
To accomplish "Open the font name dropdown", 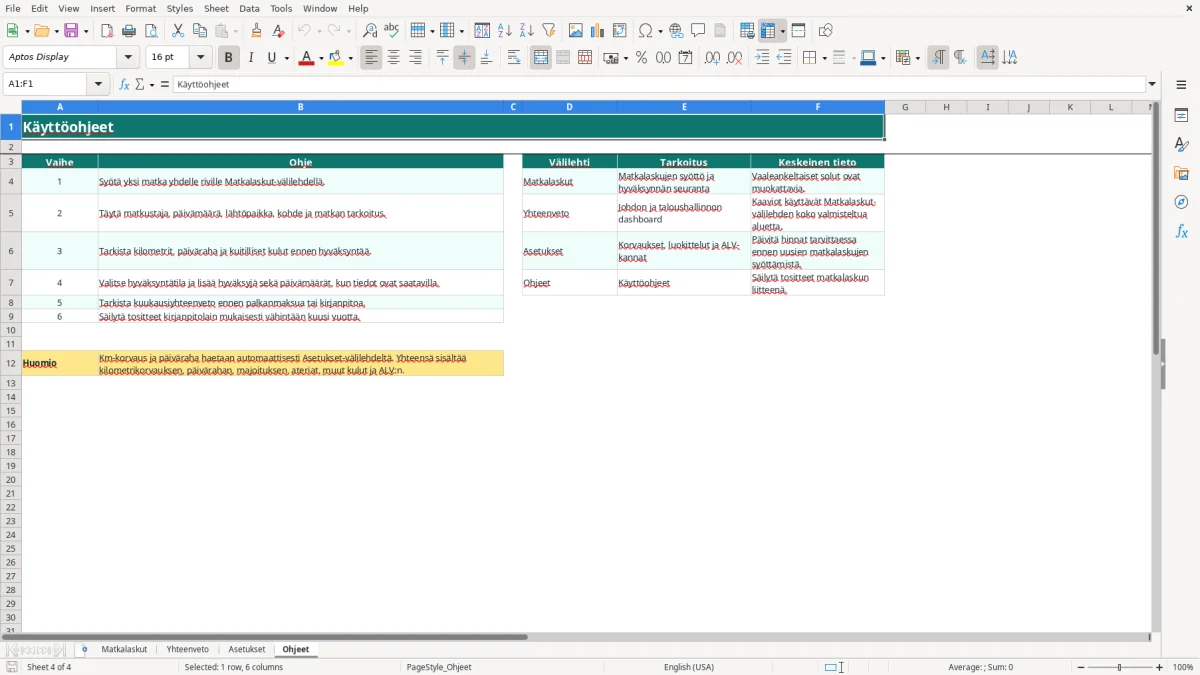I will coord(128,58).
